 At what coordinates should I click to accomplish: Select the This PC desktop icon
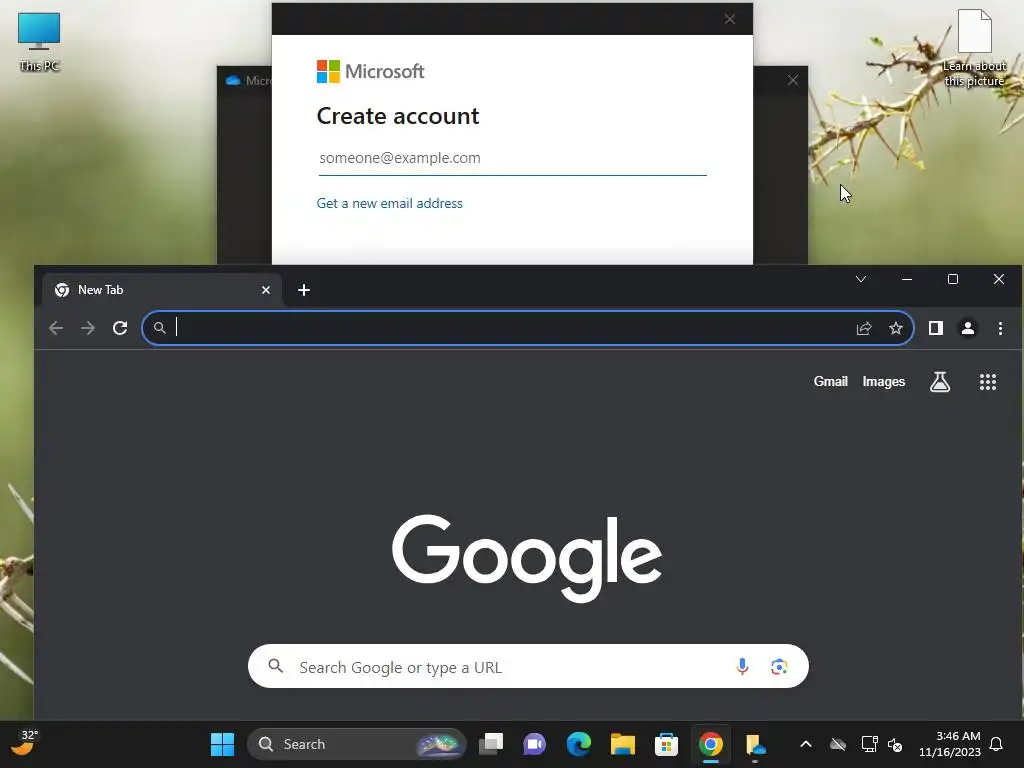(39, 42)
